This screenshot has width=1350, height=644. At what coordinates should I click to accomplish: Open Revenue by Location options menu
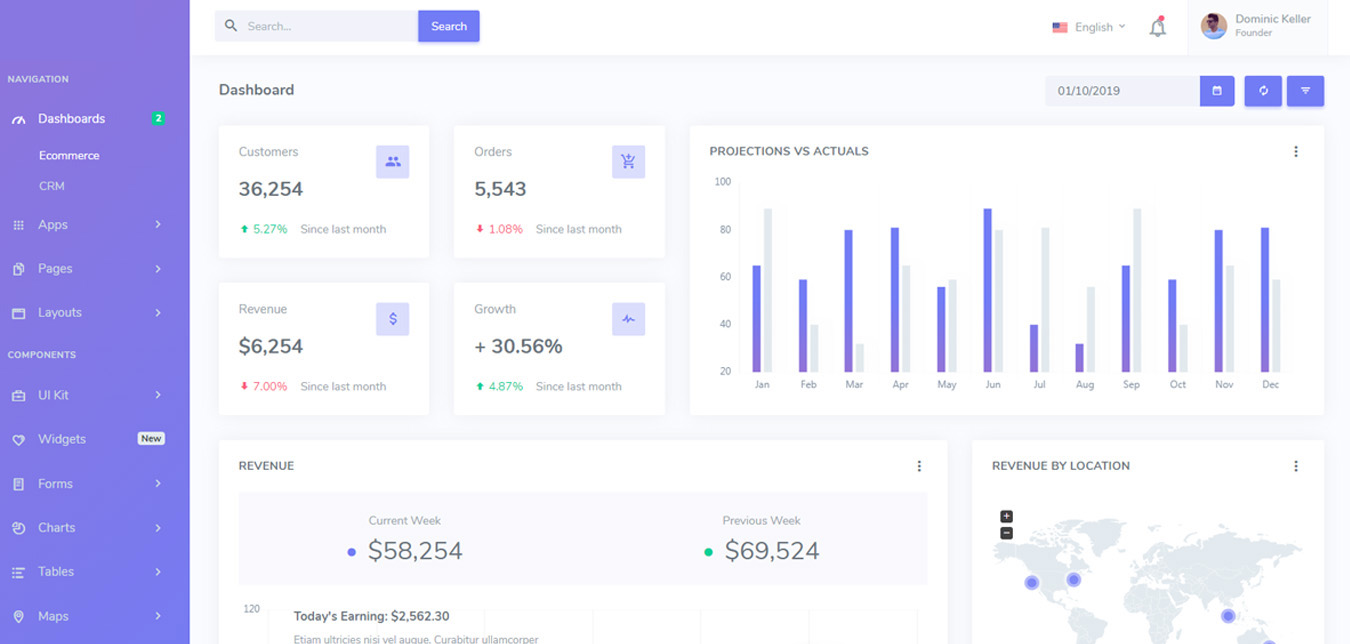click(1295, 466)
